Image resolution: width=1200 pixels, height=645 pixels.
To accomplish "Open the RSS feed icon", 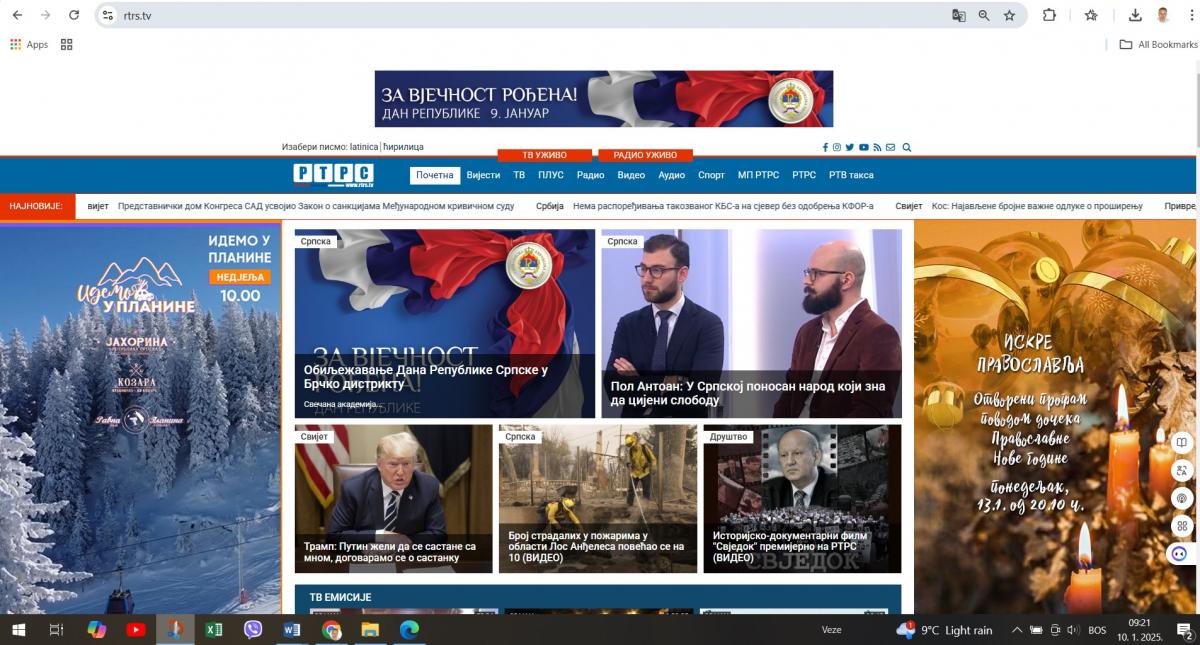I will point(877,147).
